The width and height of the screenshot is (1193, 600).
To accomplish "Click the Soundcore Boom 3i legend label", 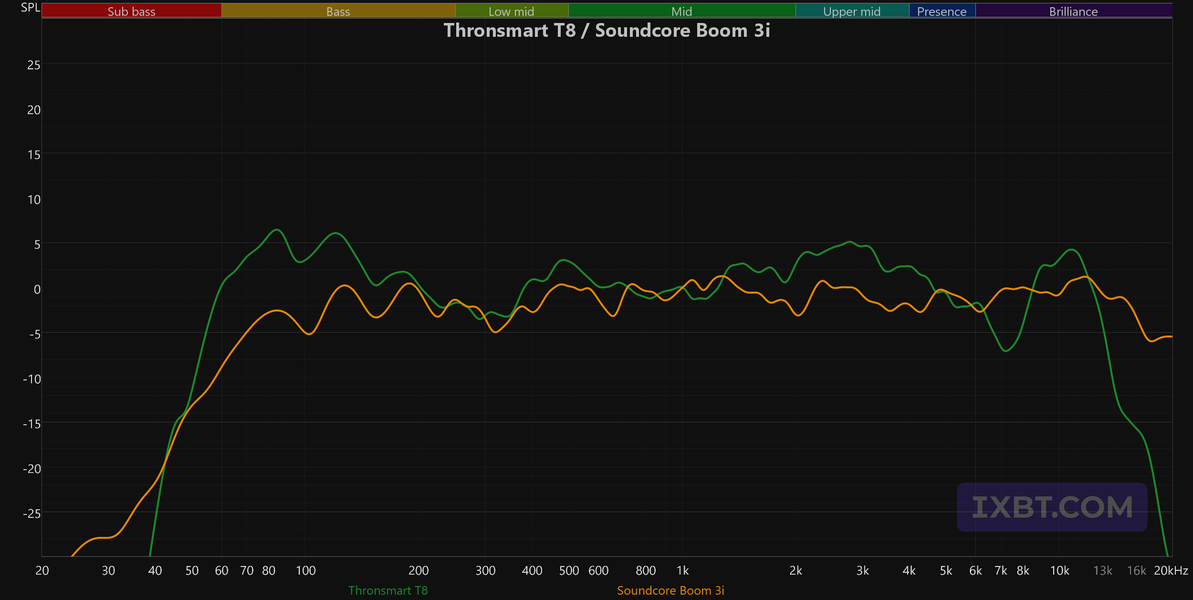I will coord(670,590).
